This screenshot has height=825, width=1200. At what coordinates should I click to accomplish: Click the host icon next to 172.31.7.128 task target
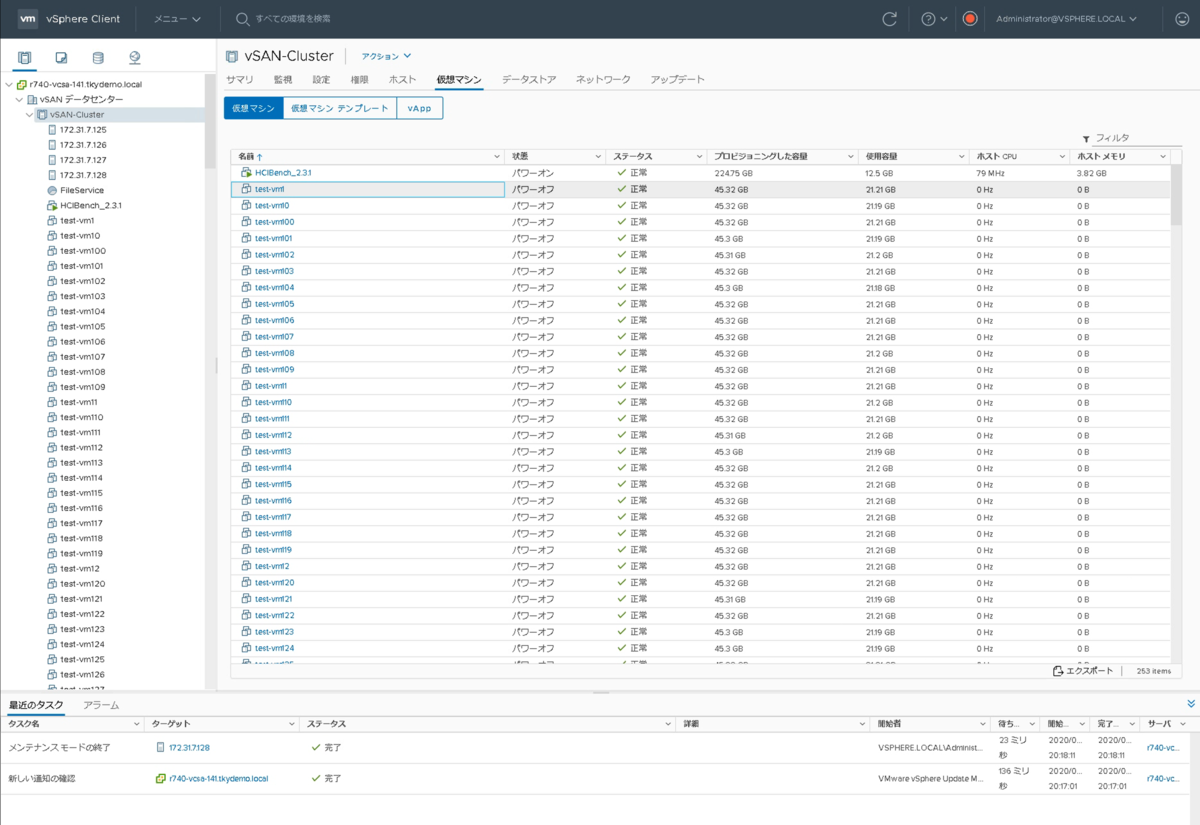tap(160, 747)
